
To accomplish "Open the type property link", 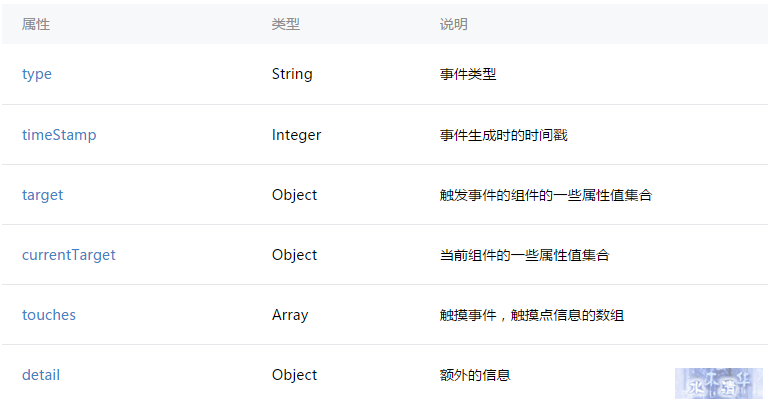I will 37,74.
